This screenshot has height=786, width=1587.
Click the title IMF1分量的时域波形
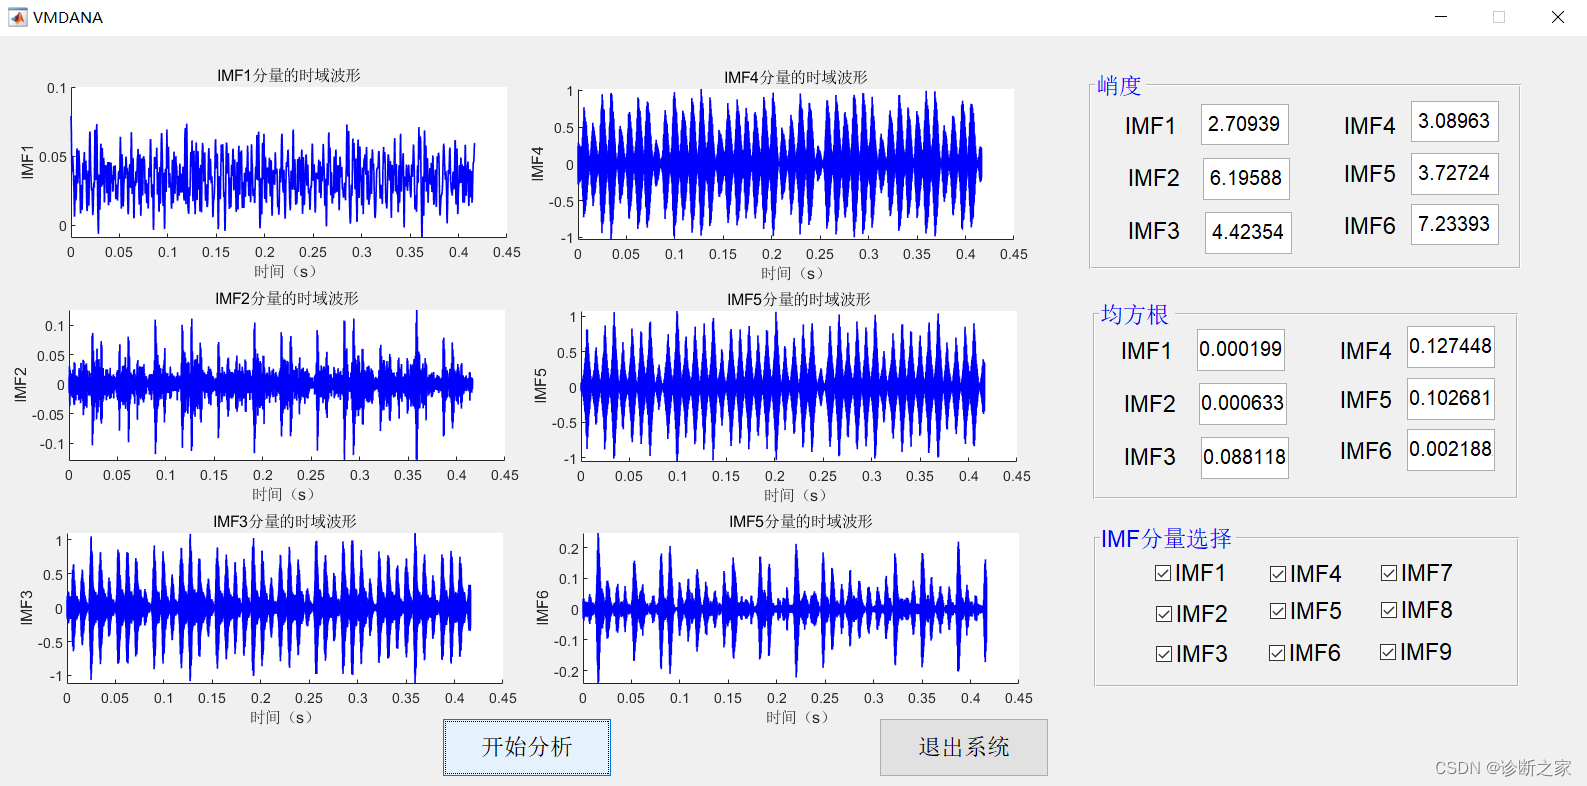point(289,75)
